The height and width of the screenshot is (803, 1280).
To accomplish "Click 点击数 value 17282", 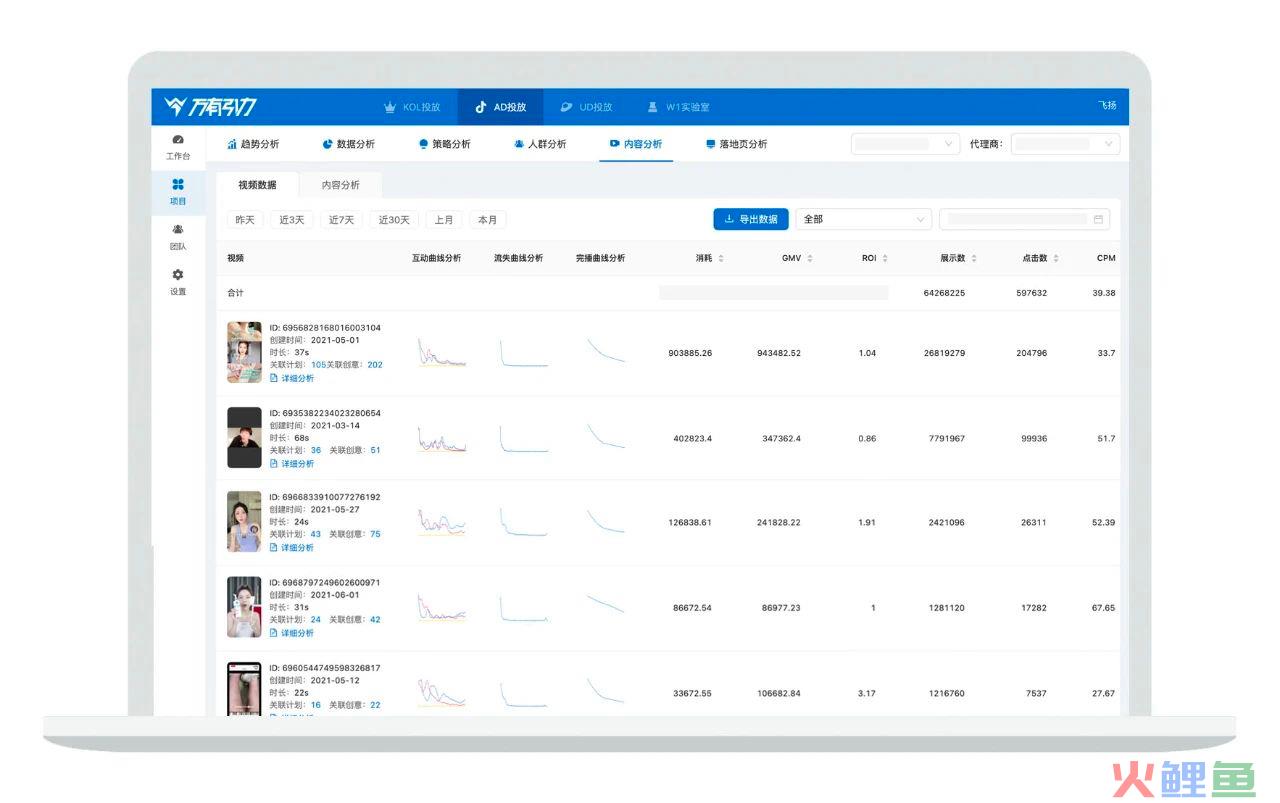I will (1033, 608).
